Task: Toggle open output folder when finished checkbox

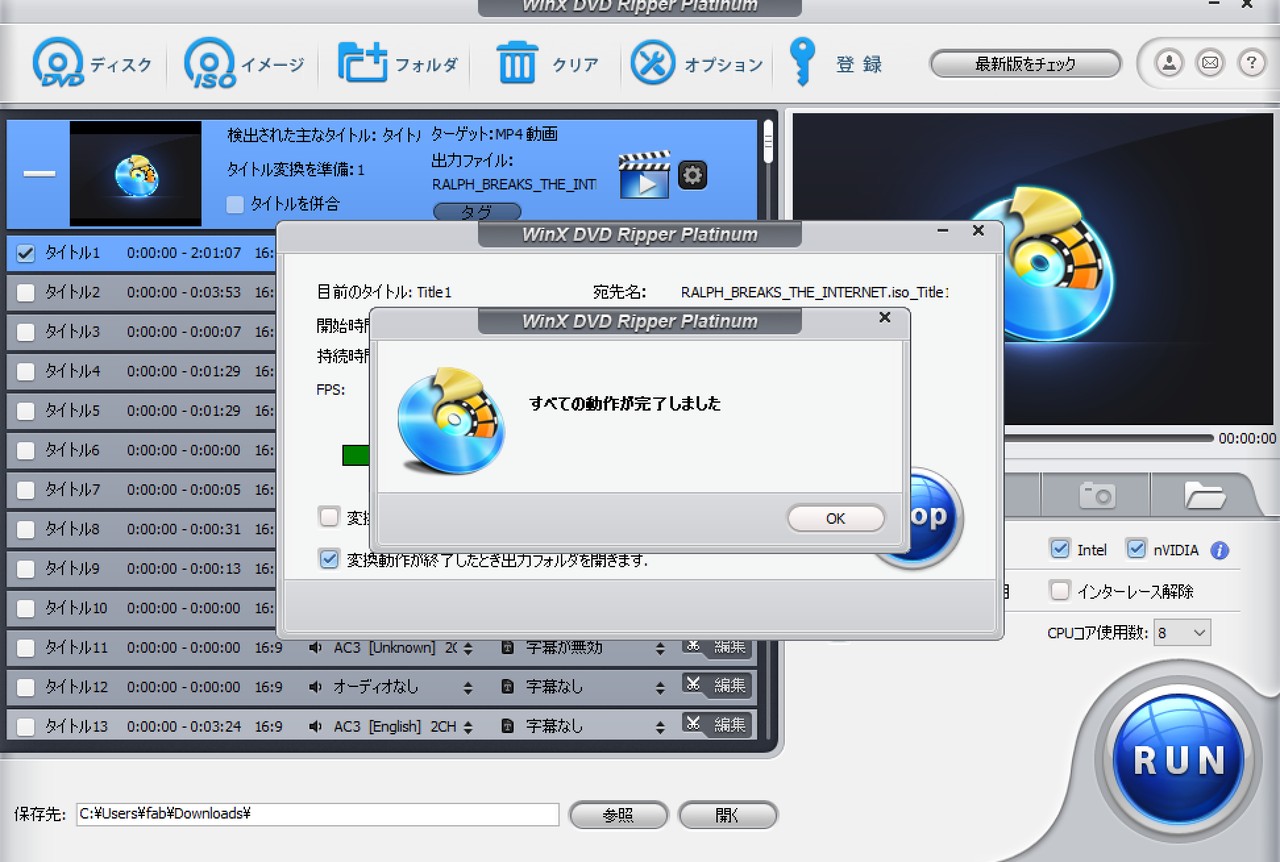Action: [329, 559]
